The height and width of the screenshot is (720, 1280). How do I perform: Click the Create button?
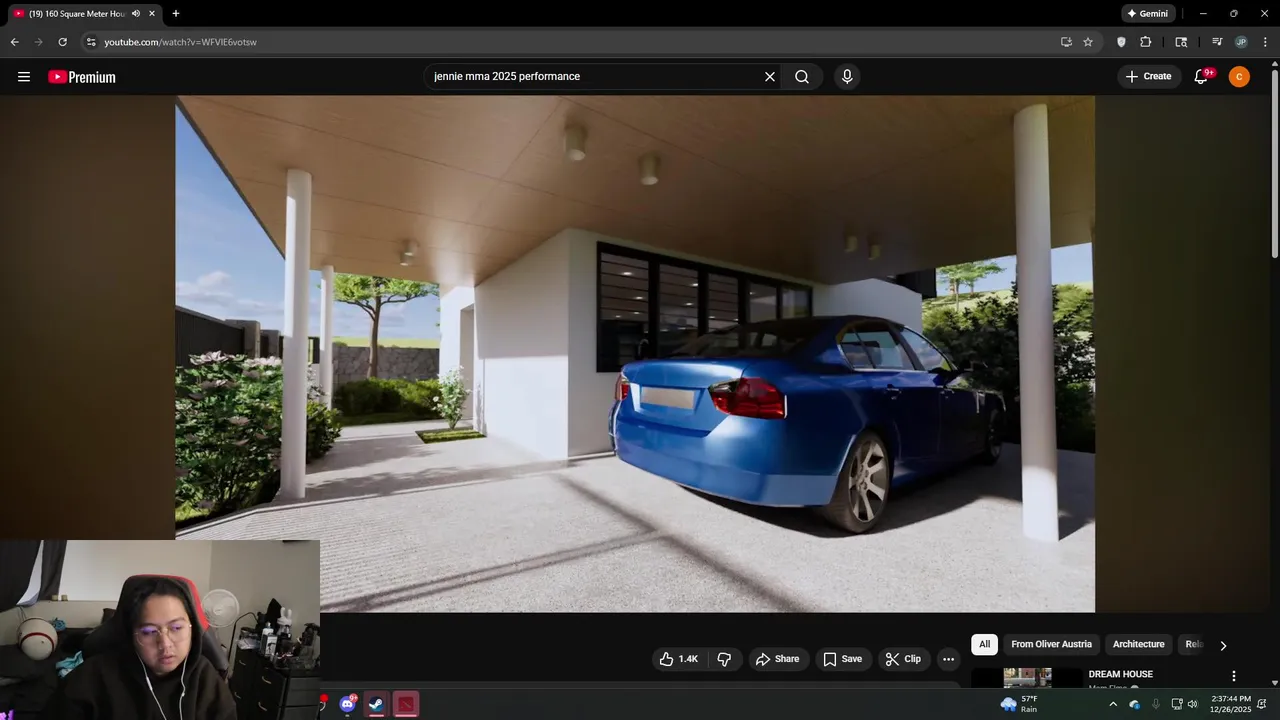1149,77
